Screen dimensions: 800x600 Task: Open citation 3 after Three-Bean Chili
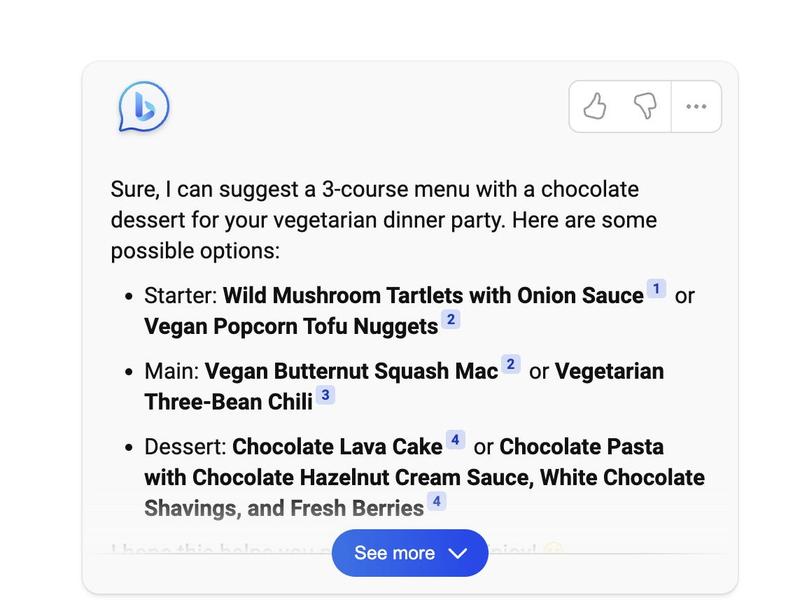325,396
